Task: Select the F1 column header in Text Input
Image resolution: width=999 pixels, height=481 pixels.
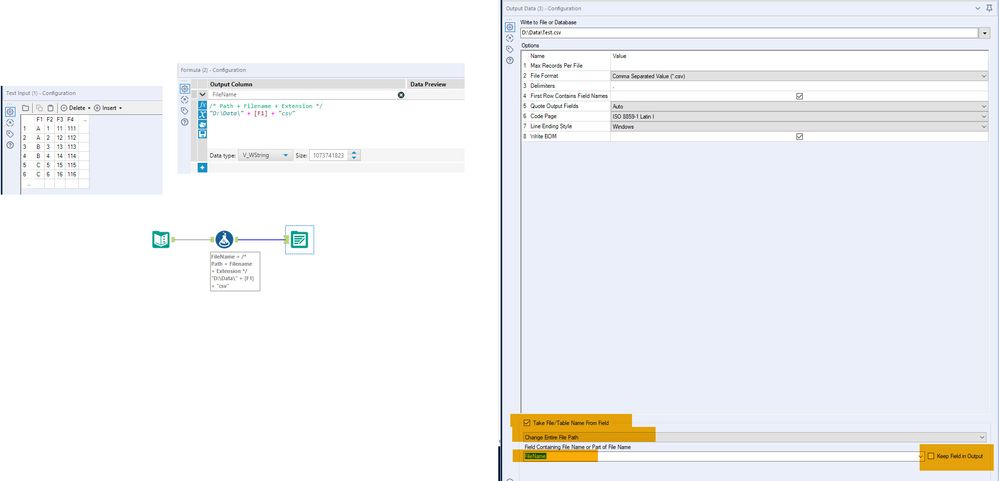Action: tap(38, 119)
